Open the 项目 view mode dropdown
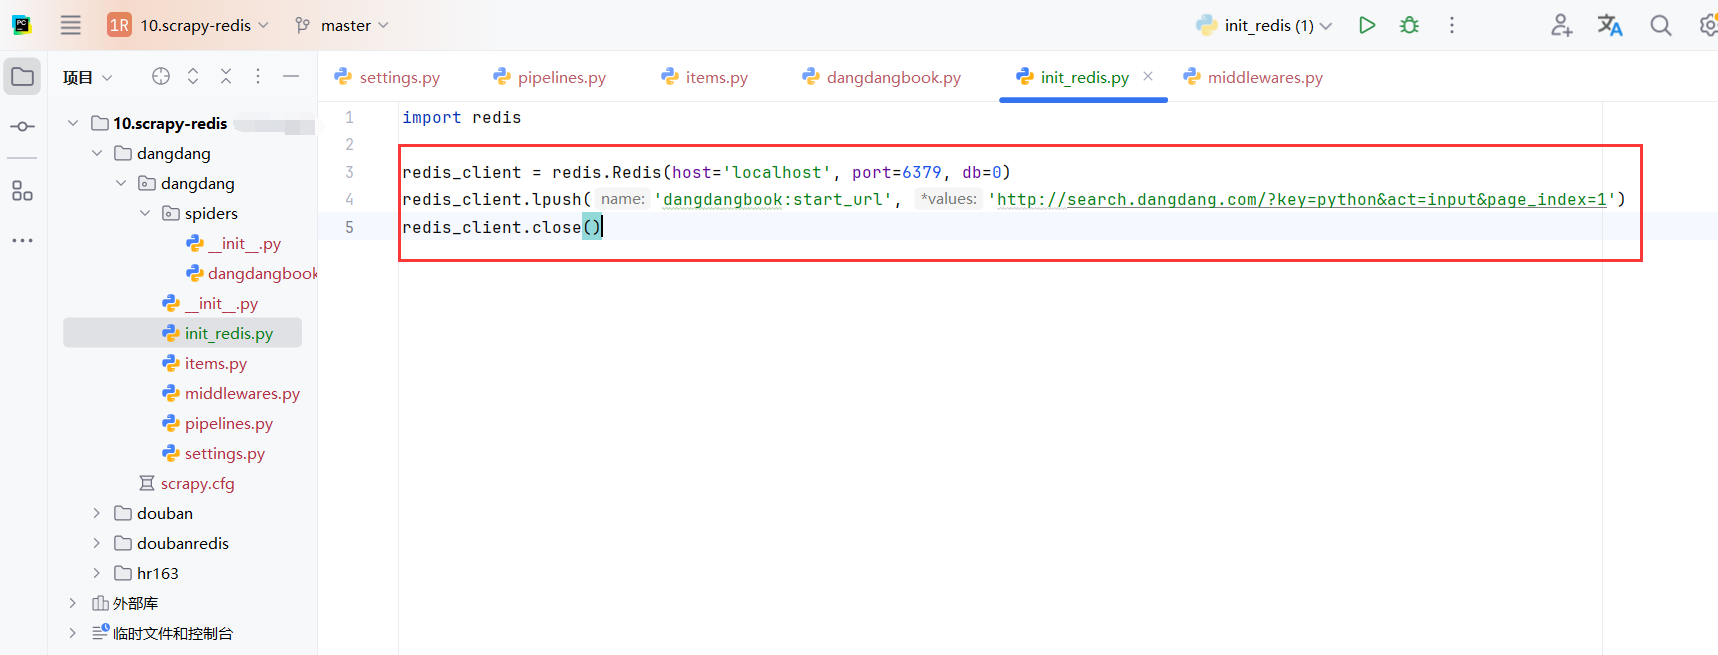This screenshot has height=655, width=1718. pyautogui.click(x=87, y=77)
